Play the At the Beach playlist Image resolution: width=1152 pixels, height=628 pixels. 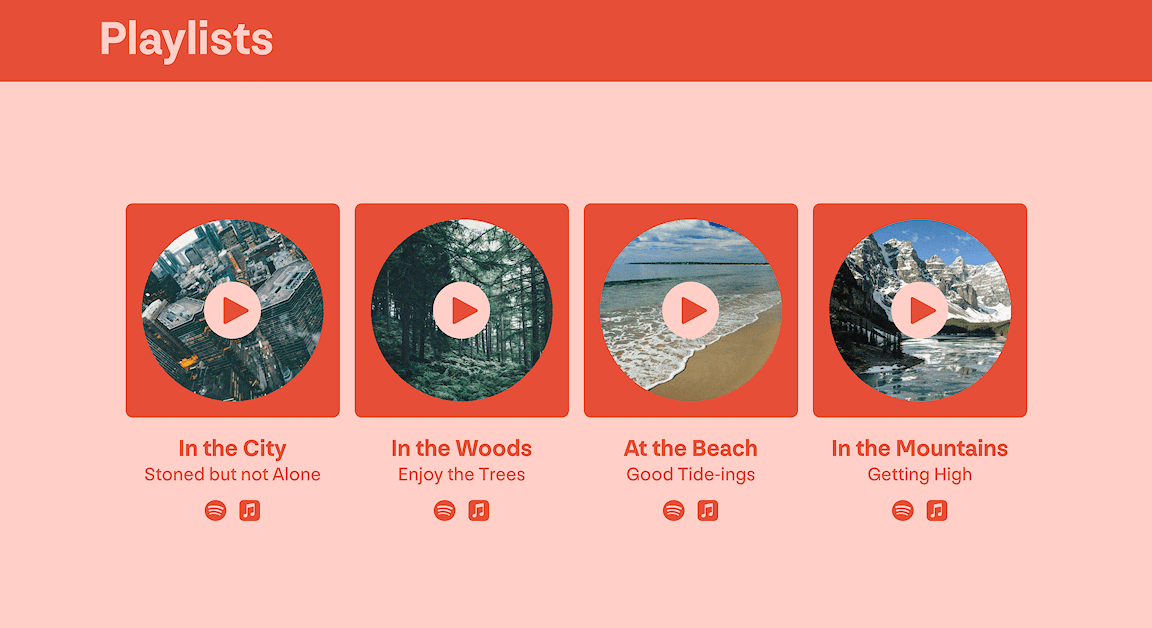tap(691, 310)
